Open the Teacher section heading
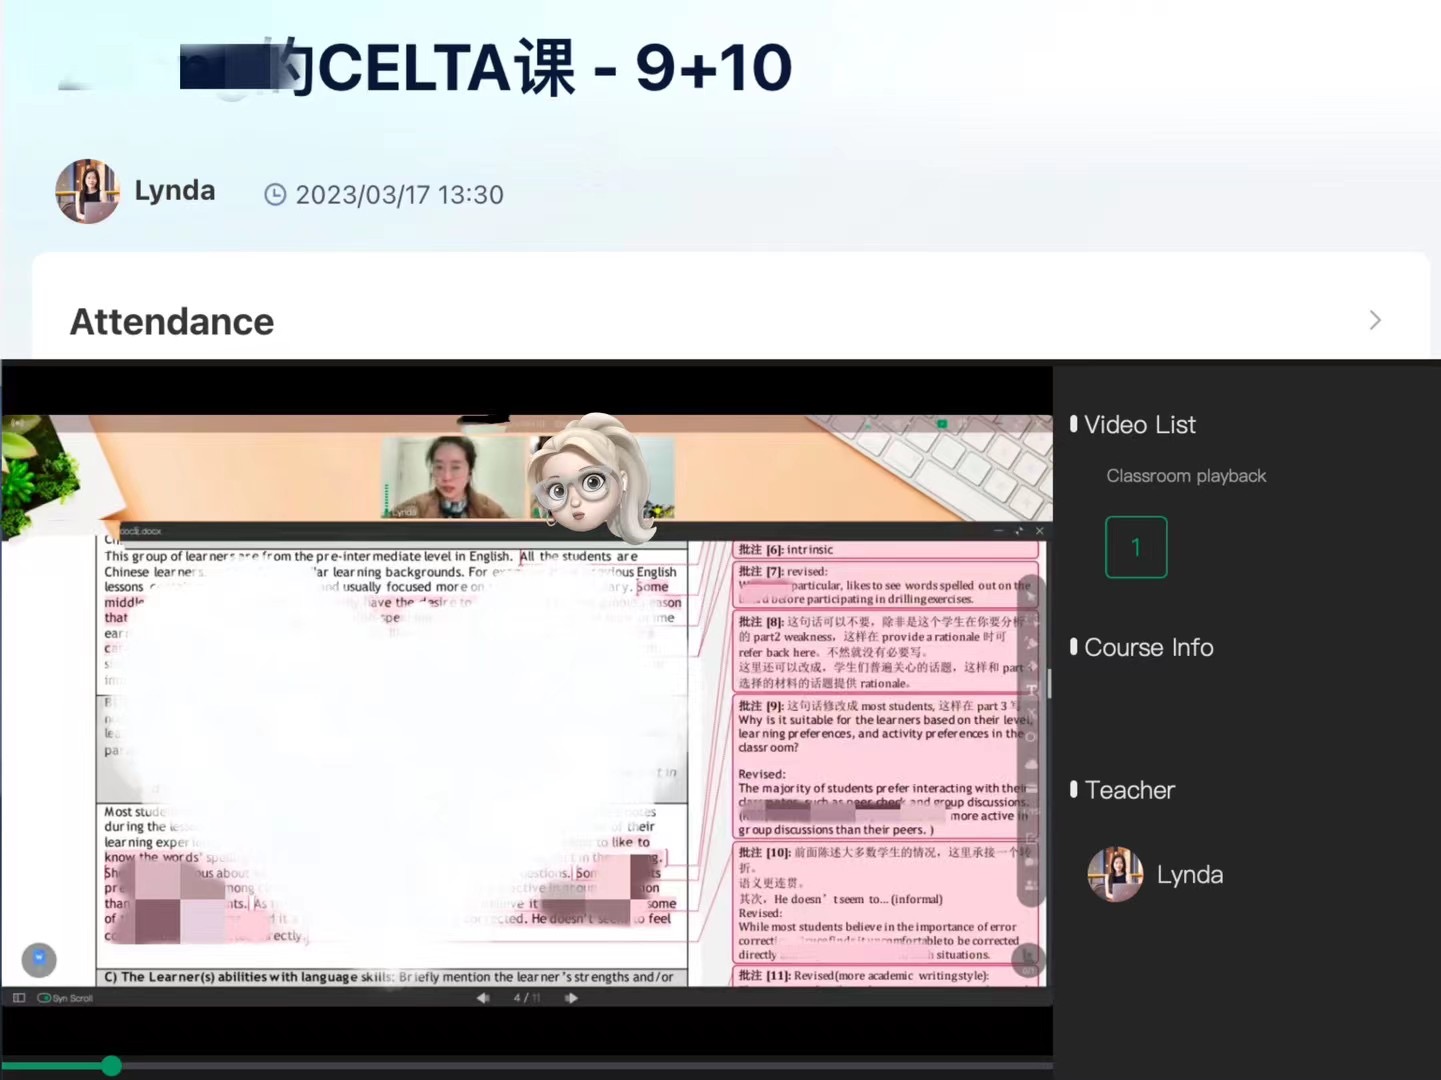1441x1080 pixels. pyautogui.click(x=1129, y=790)
